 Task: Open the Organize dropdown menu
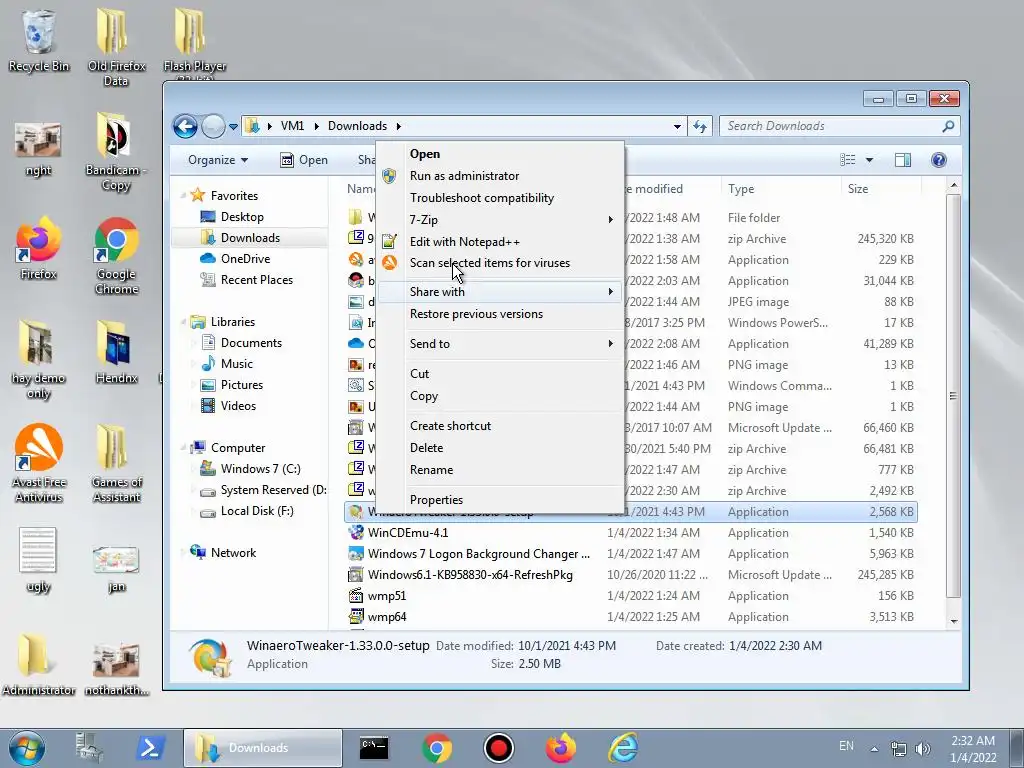pos(218,160)
